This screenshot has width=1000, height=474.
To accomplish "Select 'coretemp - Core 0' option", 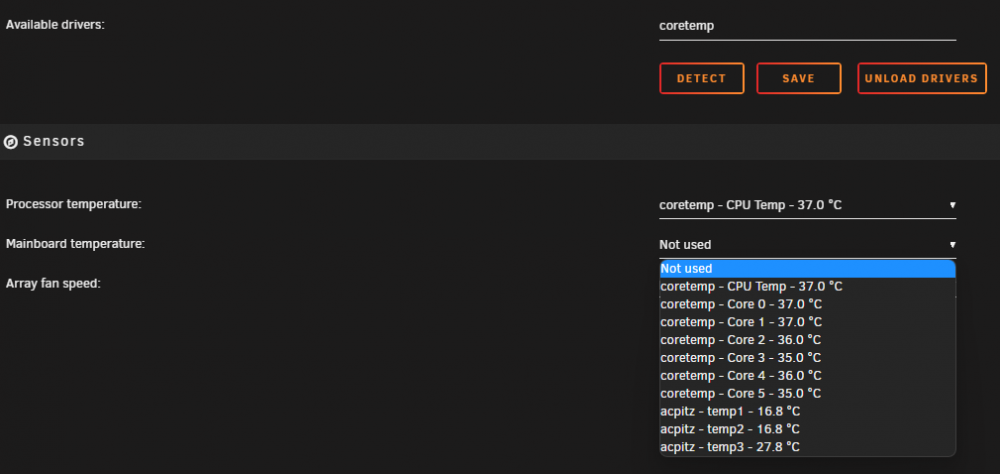I will tap(807, 304).
